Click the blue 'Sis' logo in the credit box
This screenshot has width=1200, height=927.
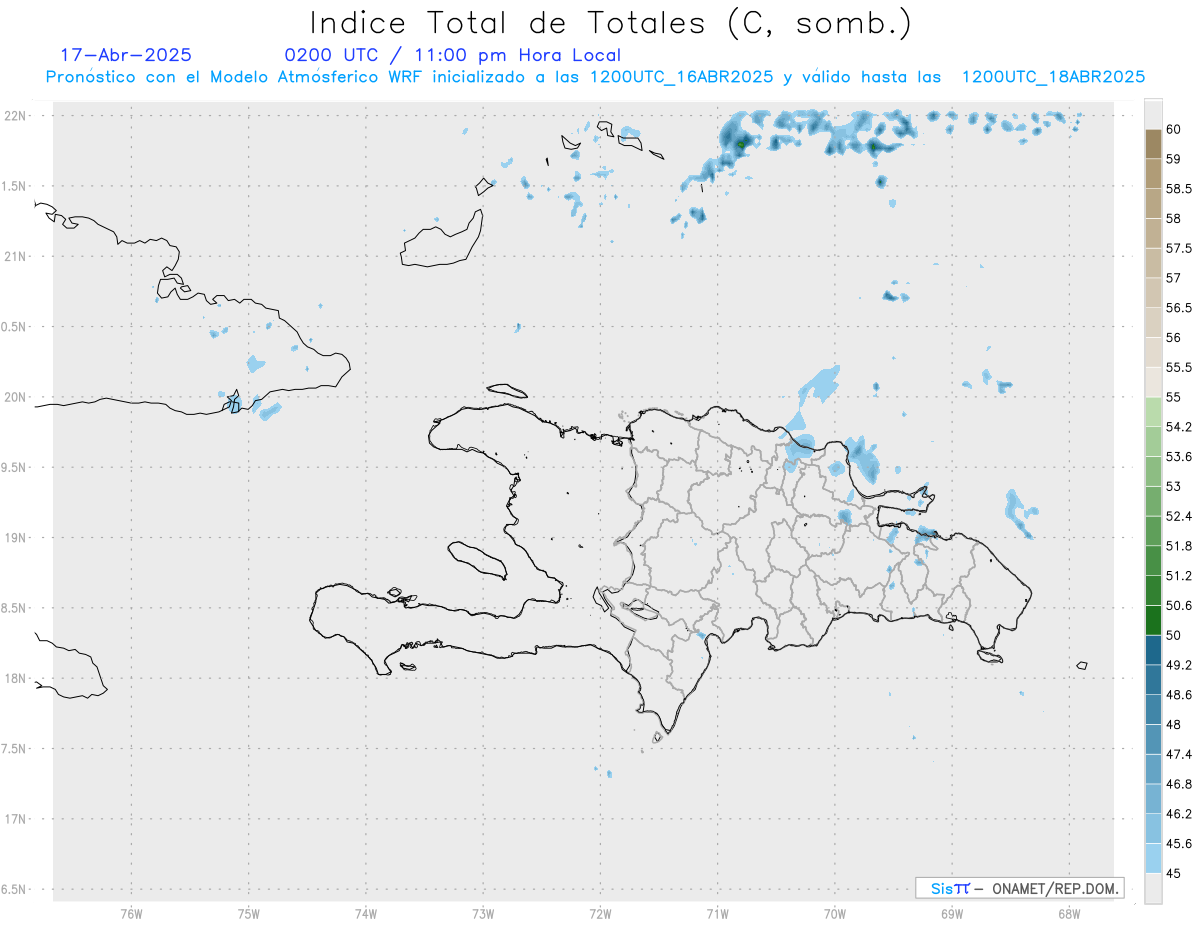click(x=943, y=888)
